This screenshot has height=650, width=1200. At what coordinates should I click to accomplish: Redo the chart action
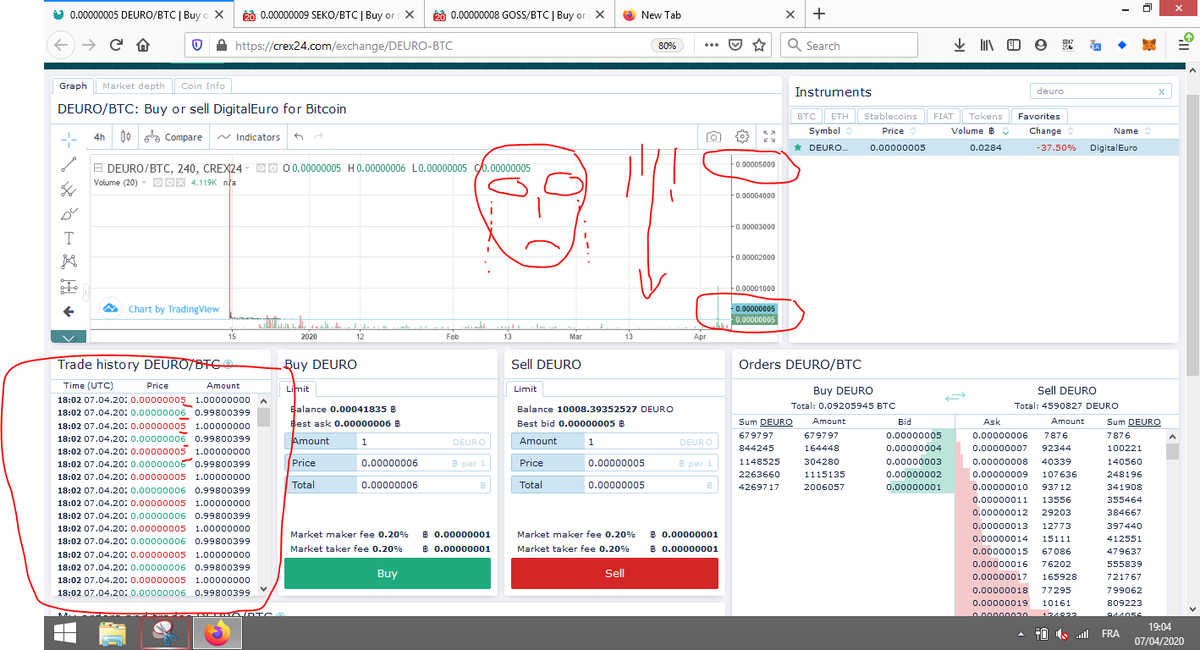[x=319, y=137]
